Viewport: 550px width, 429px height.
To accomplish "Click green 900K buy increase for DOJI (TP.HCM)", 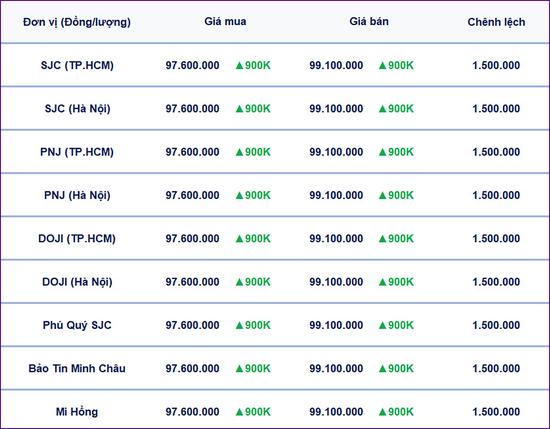I will [253, 239].
